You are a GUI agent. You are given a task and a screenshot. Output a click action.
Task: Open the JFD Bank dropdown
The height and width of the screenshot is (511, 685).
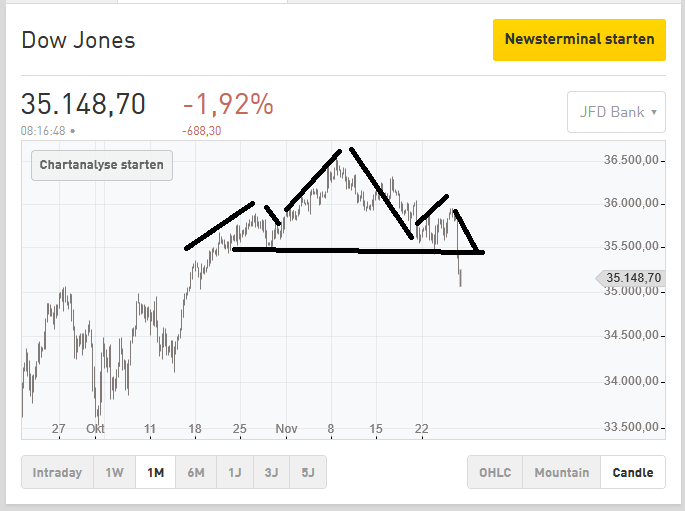(x=616, y=112)
